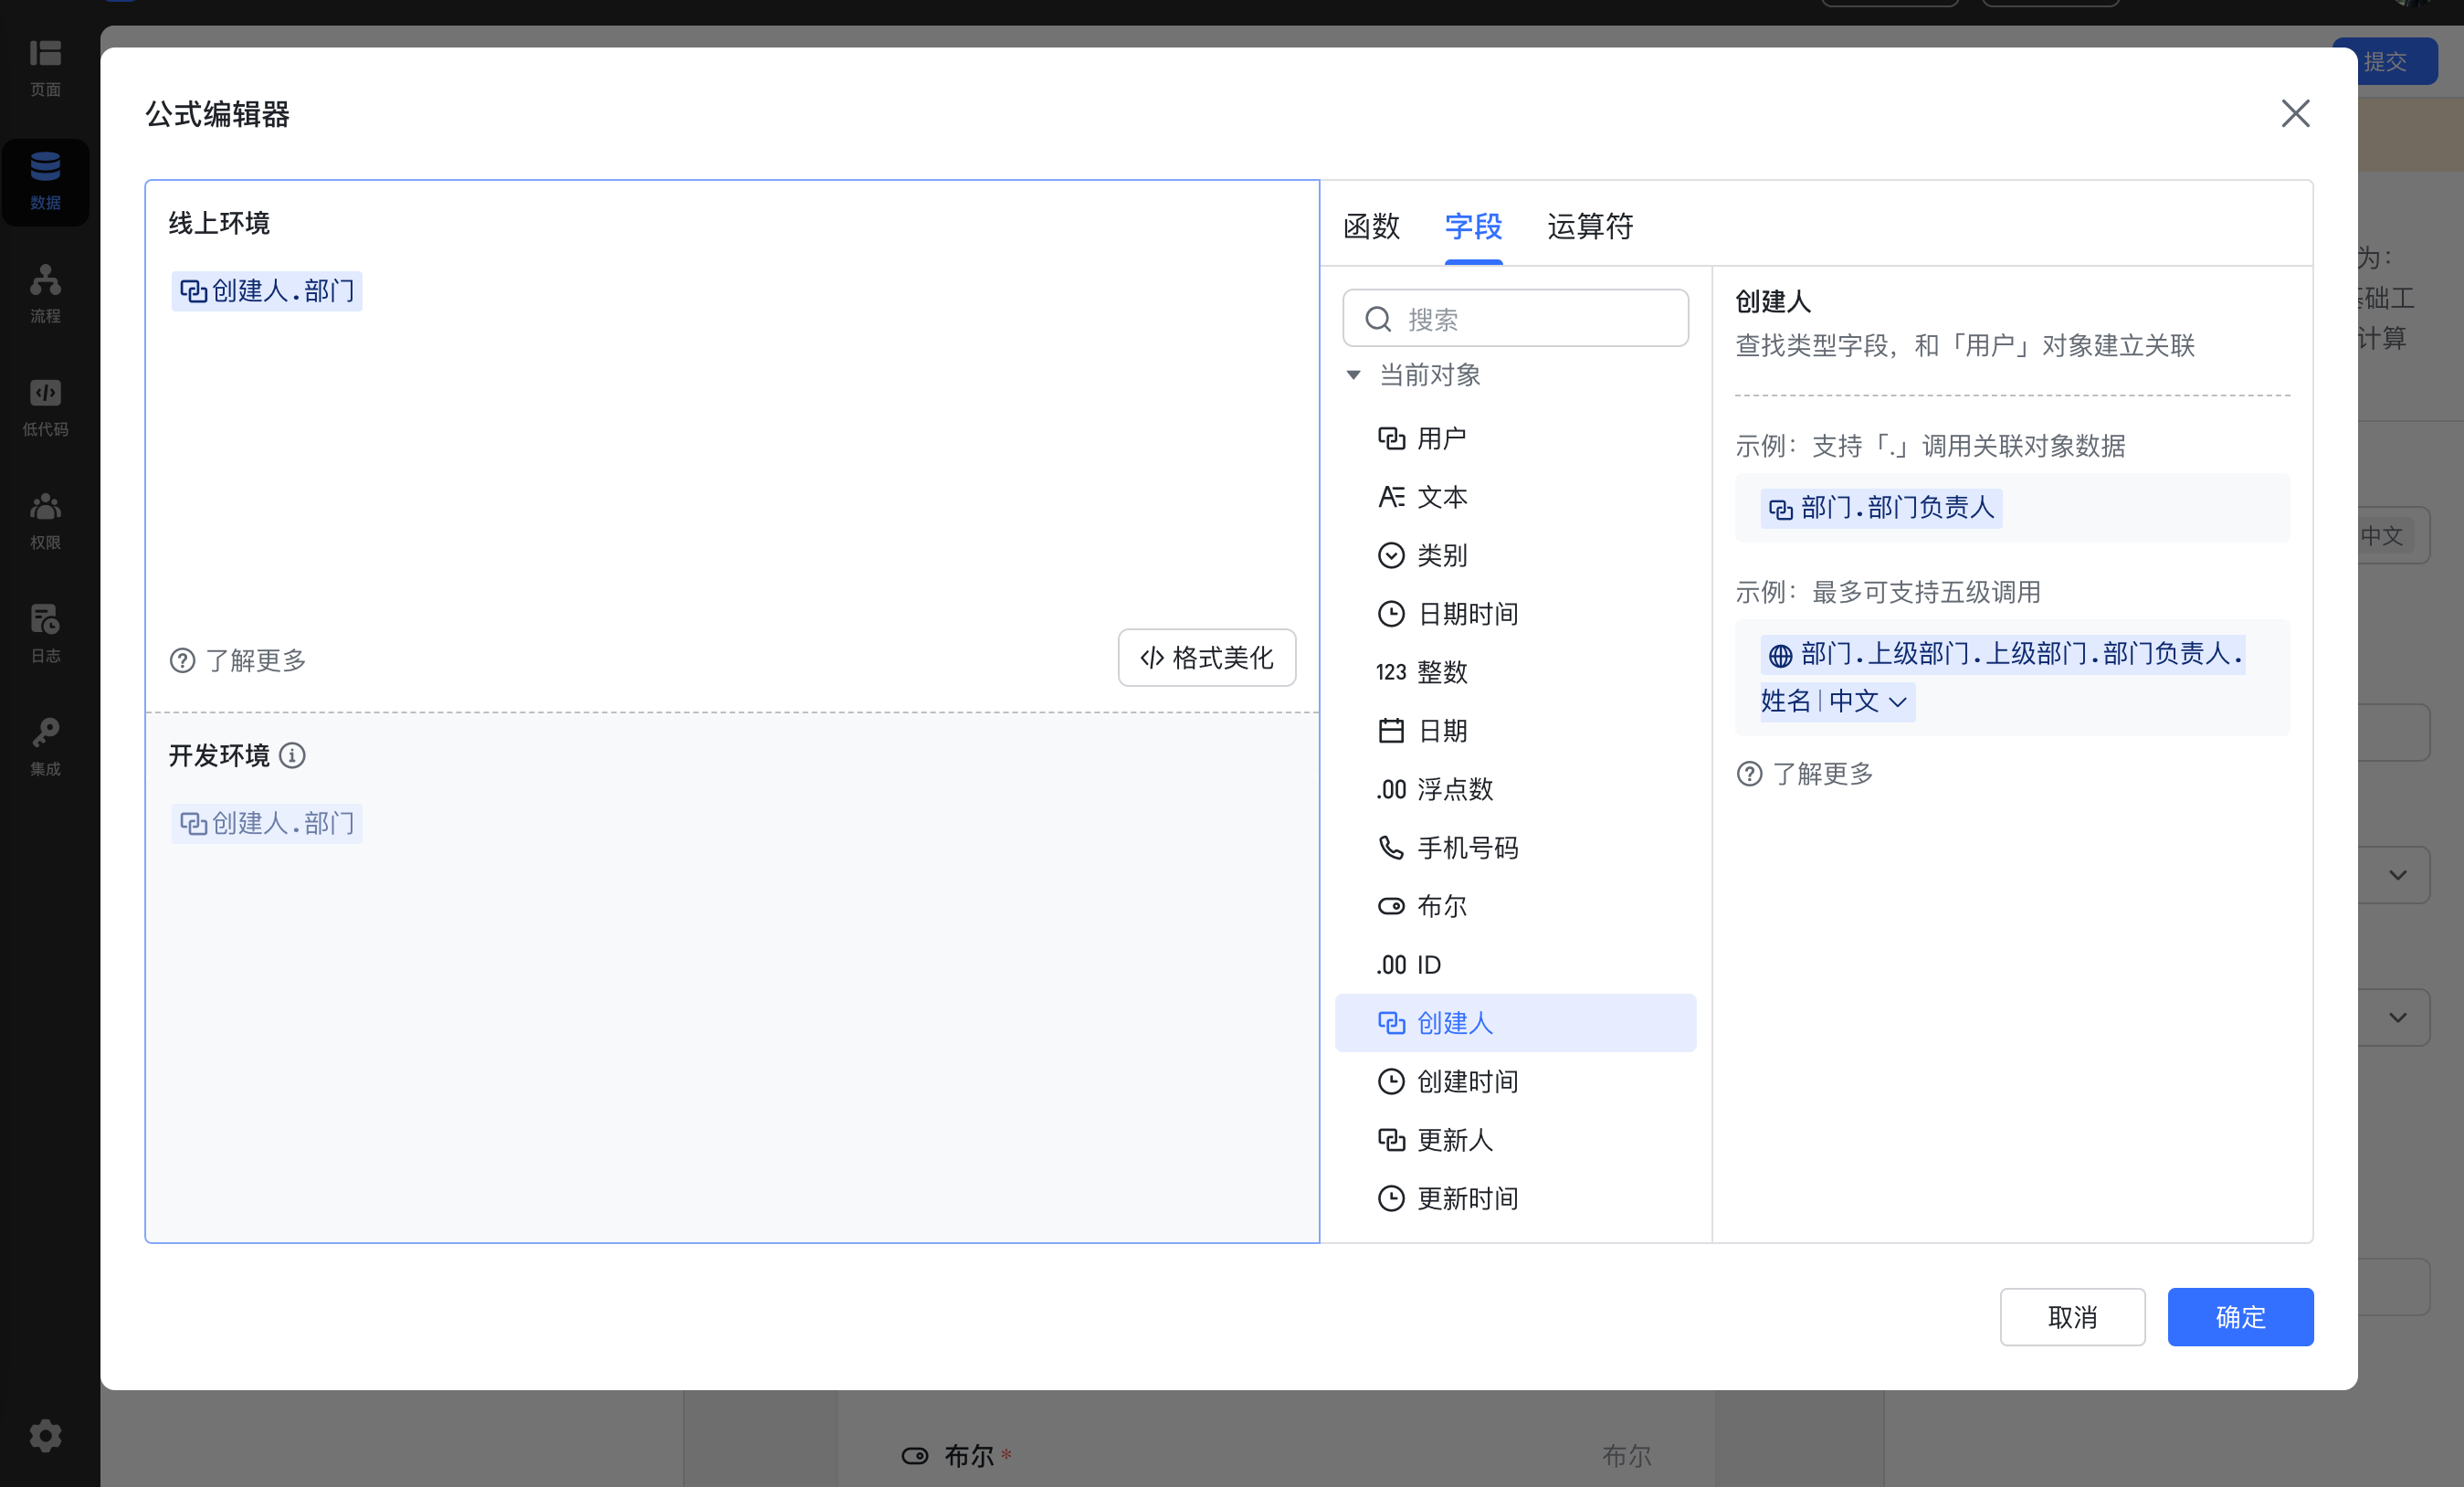Click the 格式美化 button
Image resolution: width=2464 pixels, height=1487 pixels.
click(x=1207, y=658)
